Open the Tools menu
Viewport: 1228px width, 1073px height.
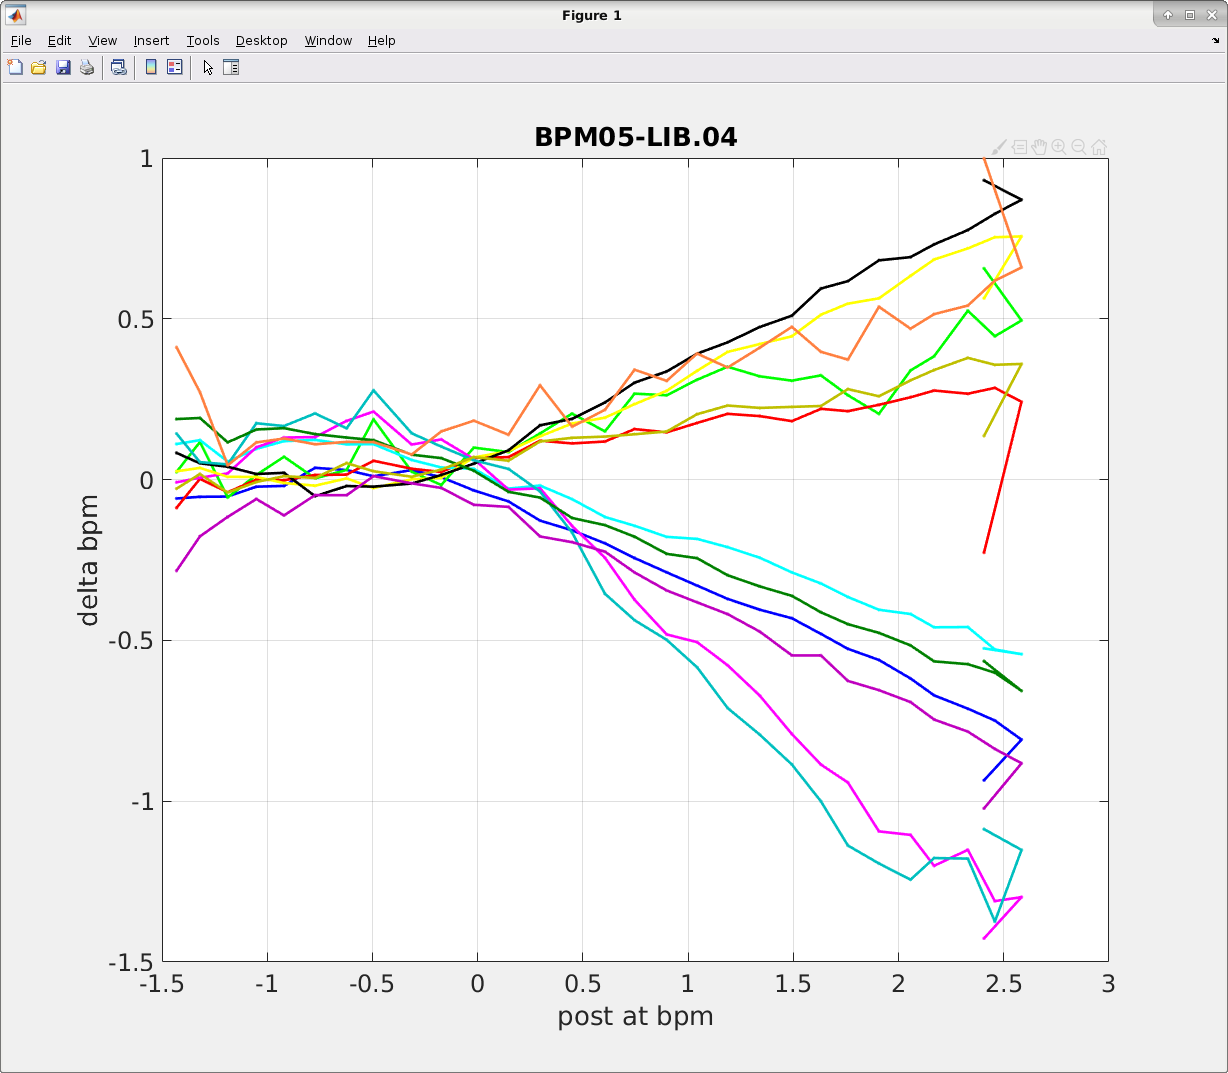pyautogui.click(x=203, y=41)
